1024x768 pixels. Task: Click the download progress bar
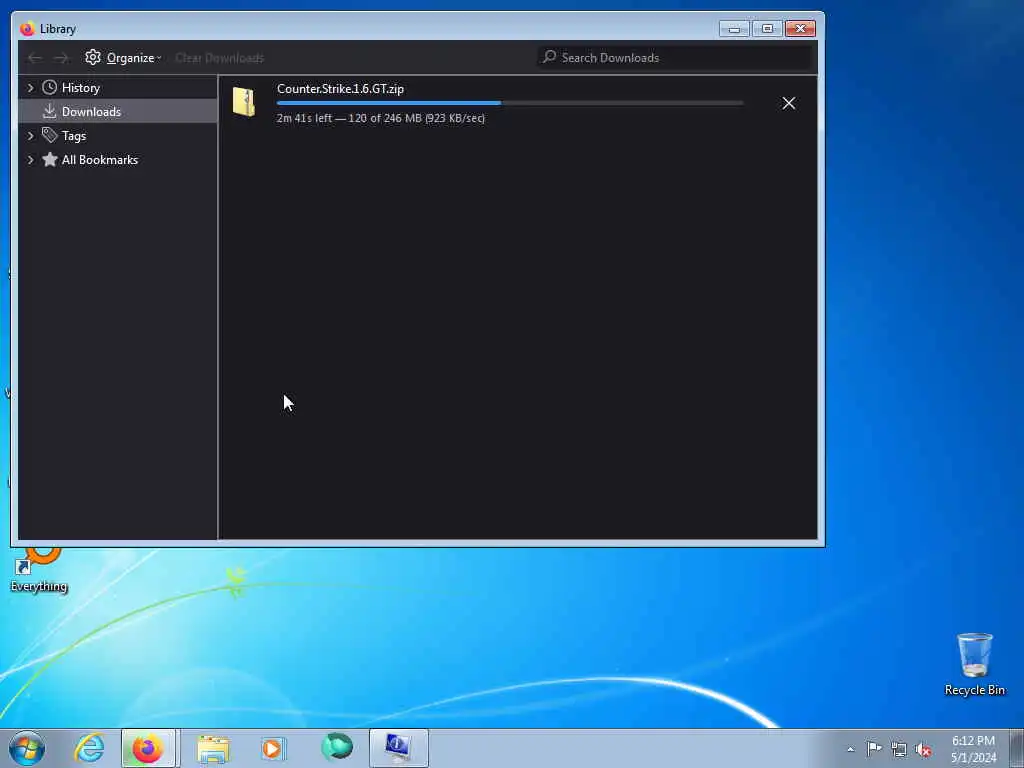[510, 103]
